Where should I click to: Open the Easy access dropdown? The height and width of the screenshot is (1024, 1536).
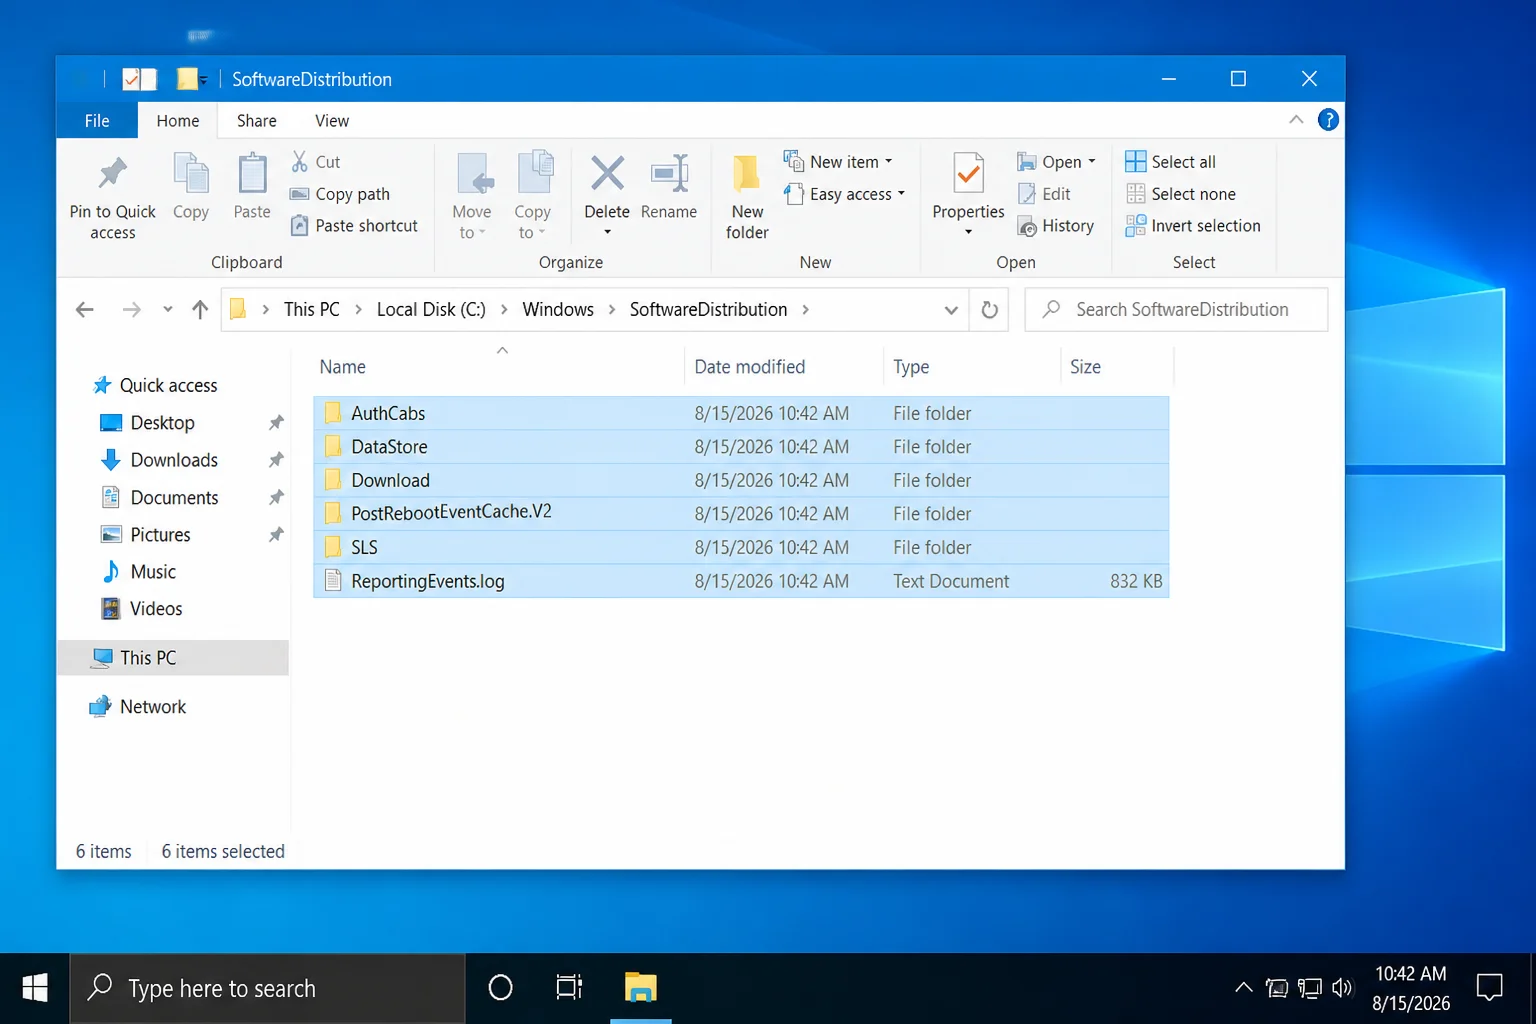tap(844, 194)
